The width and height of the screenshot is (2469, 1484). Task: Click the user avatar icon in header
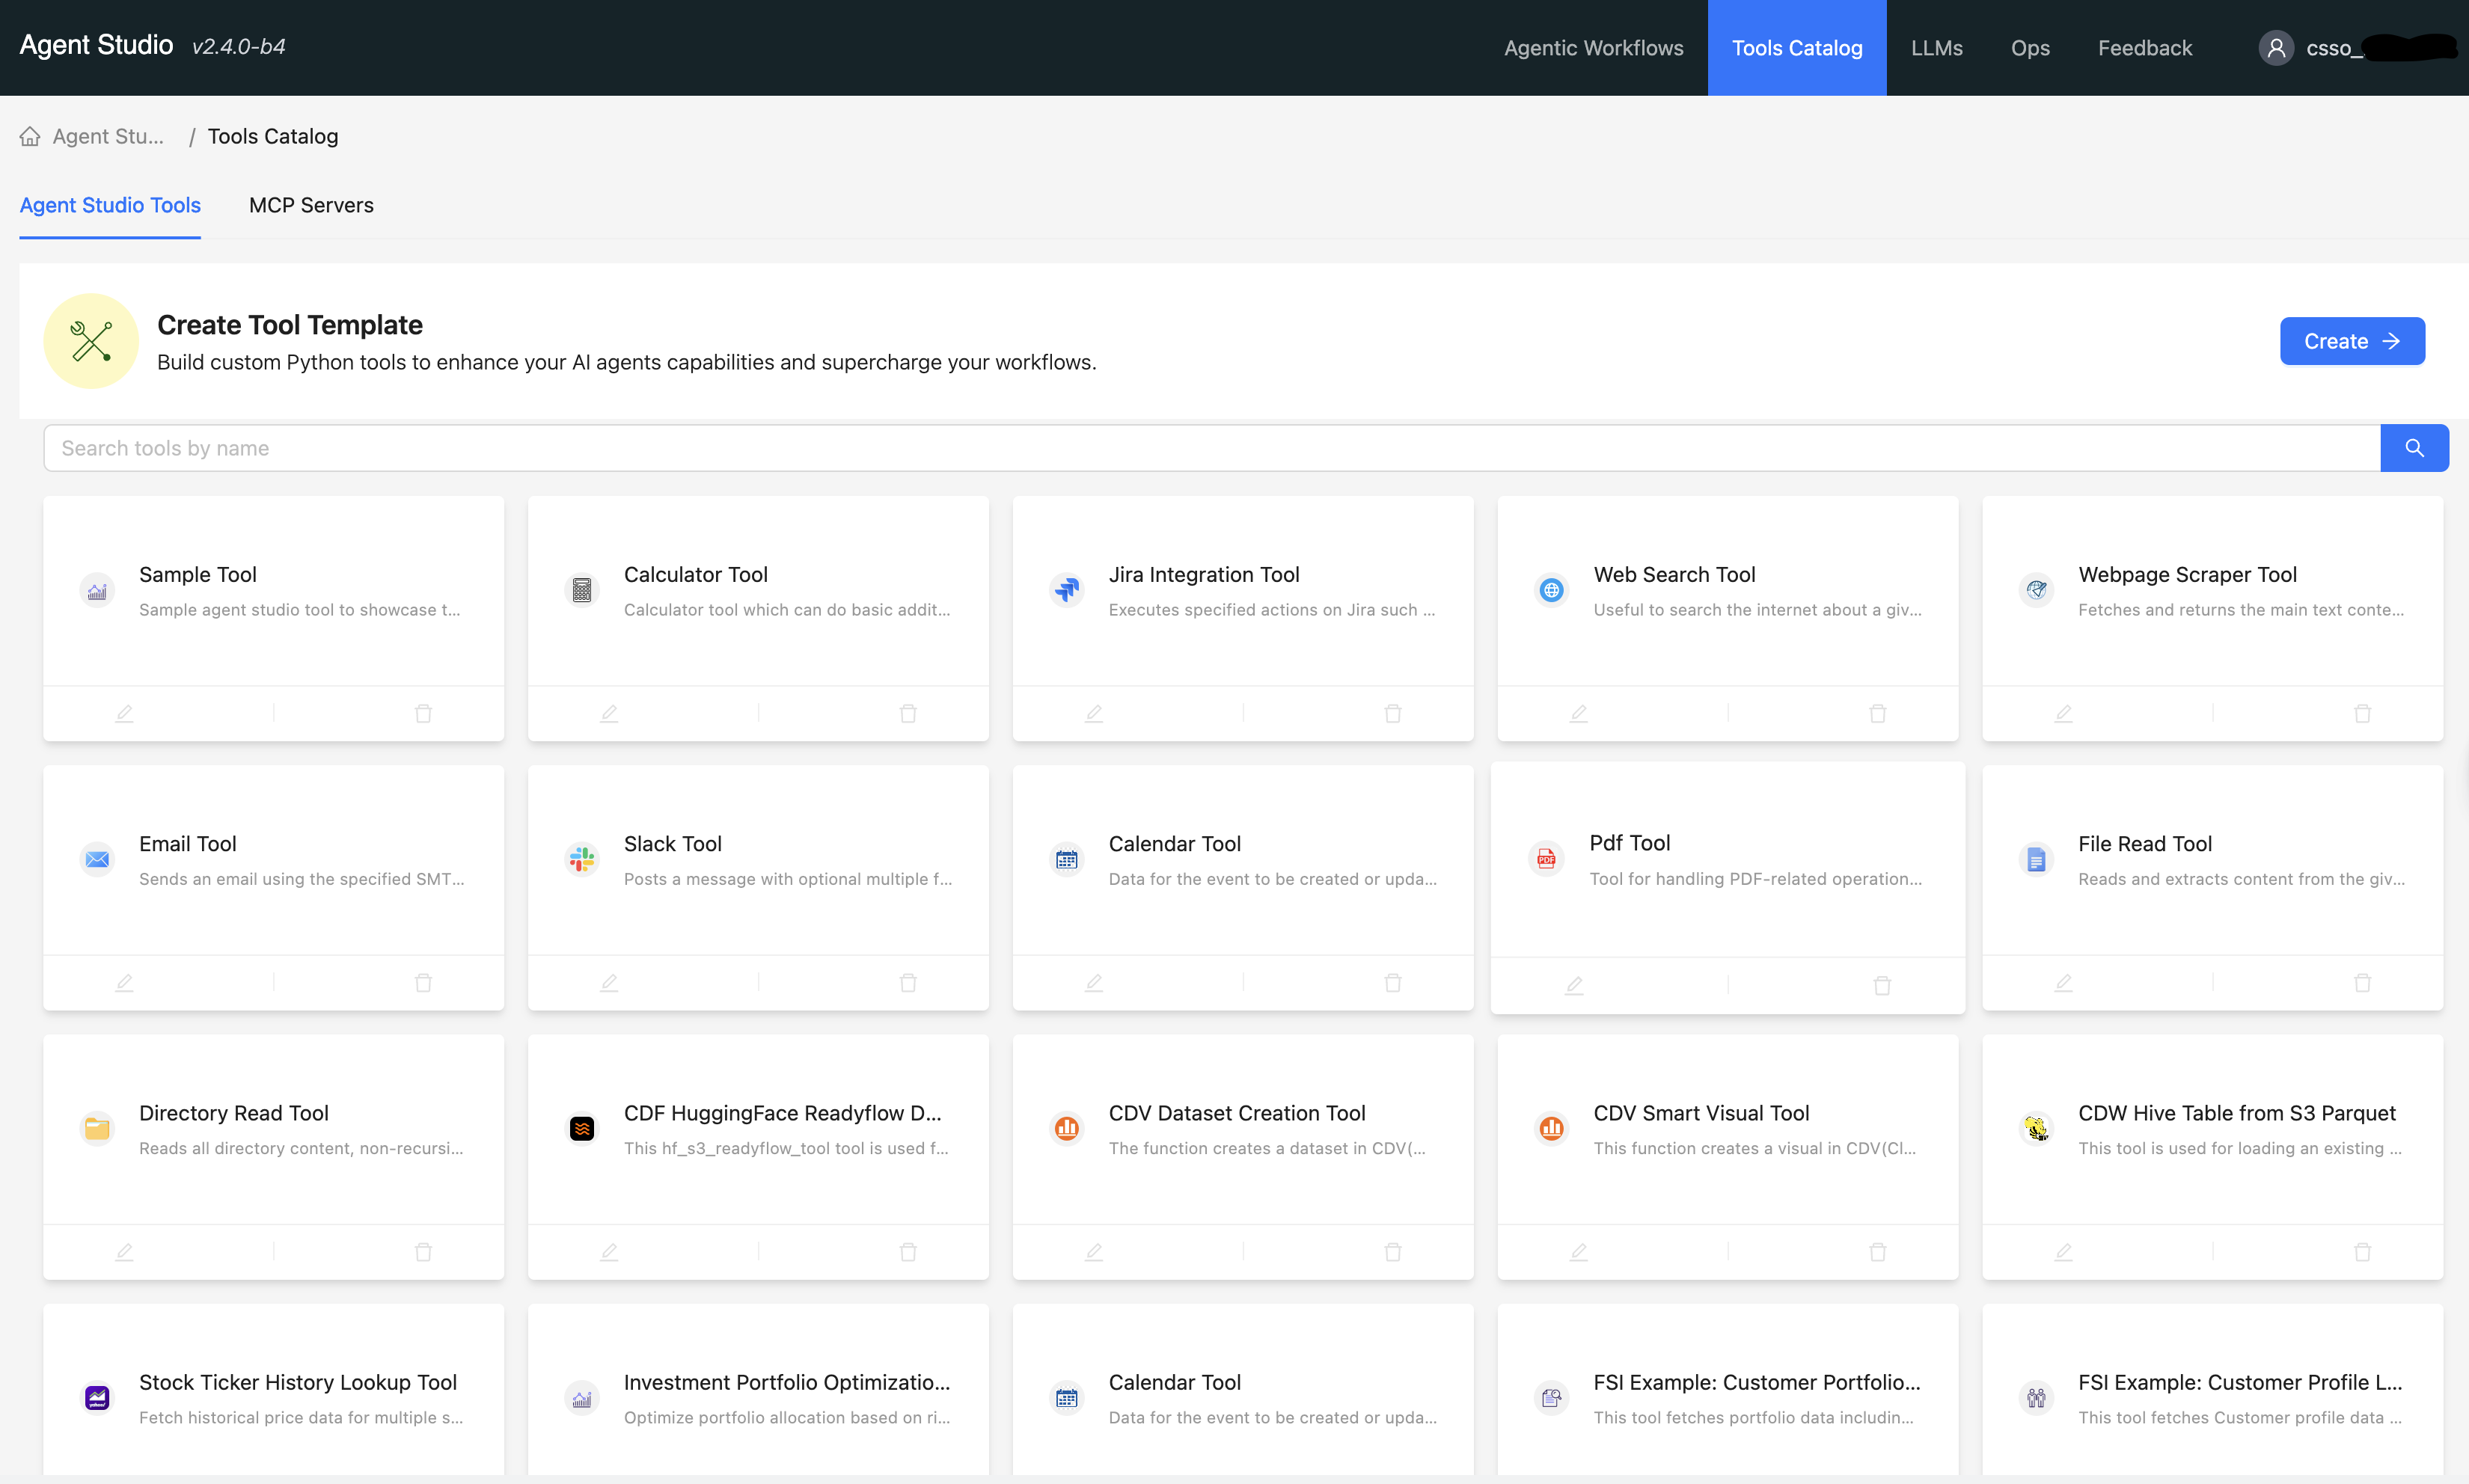coord(2275,48)
